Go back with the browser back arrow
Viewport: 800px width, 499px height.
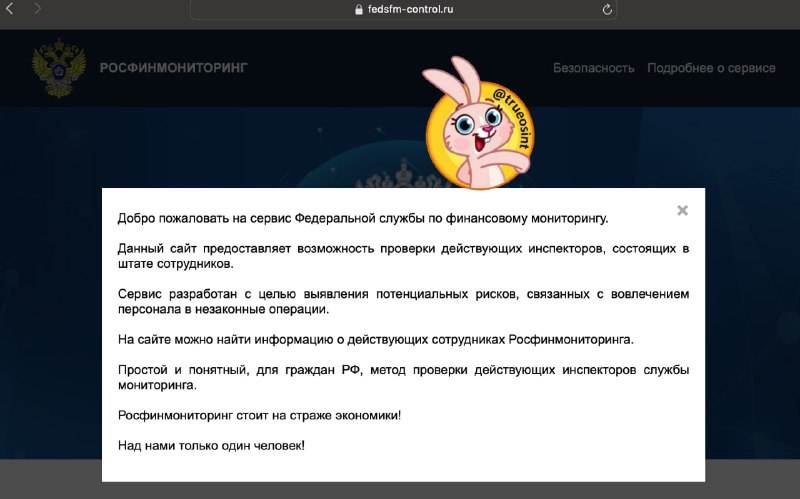[9, 8]
